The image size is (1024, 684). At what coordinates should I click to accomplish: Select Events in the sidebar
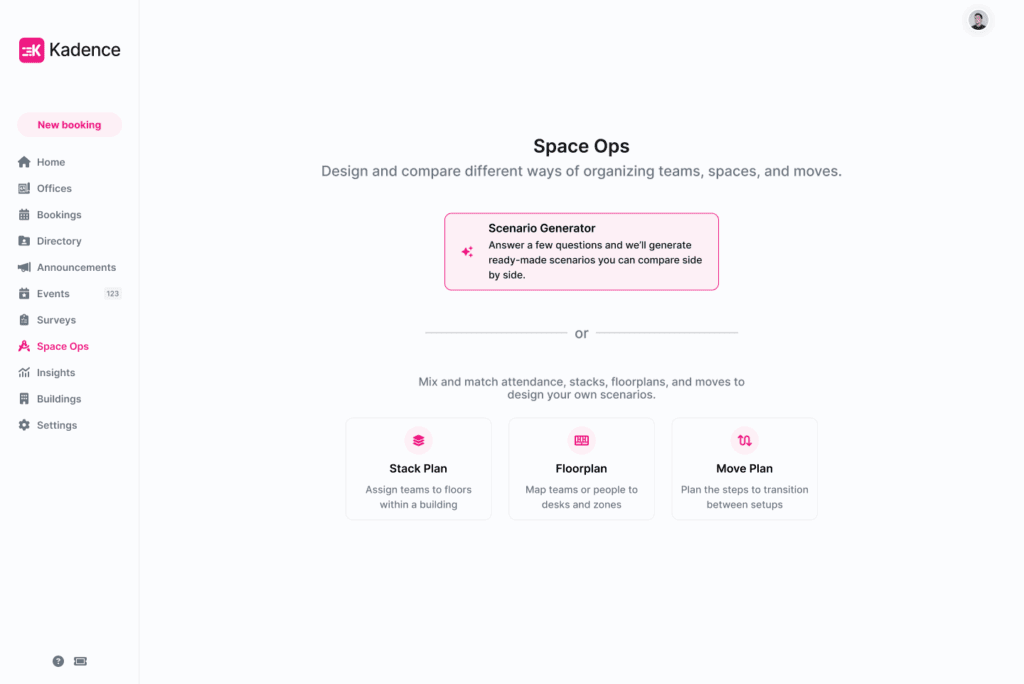pyautogui.click(x=53, y=294)
